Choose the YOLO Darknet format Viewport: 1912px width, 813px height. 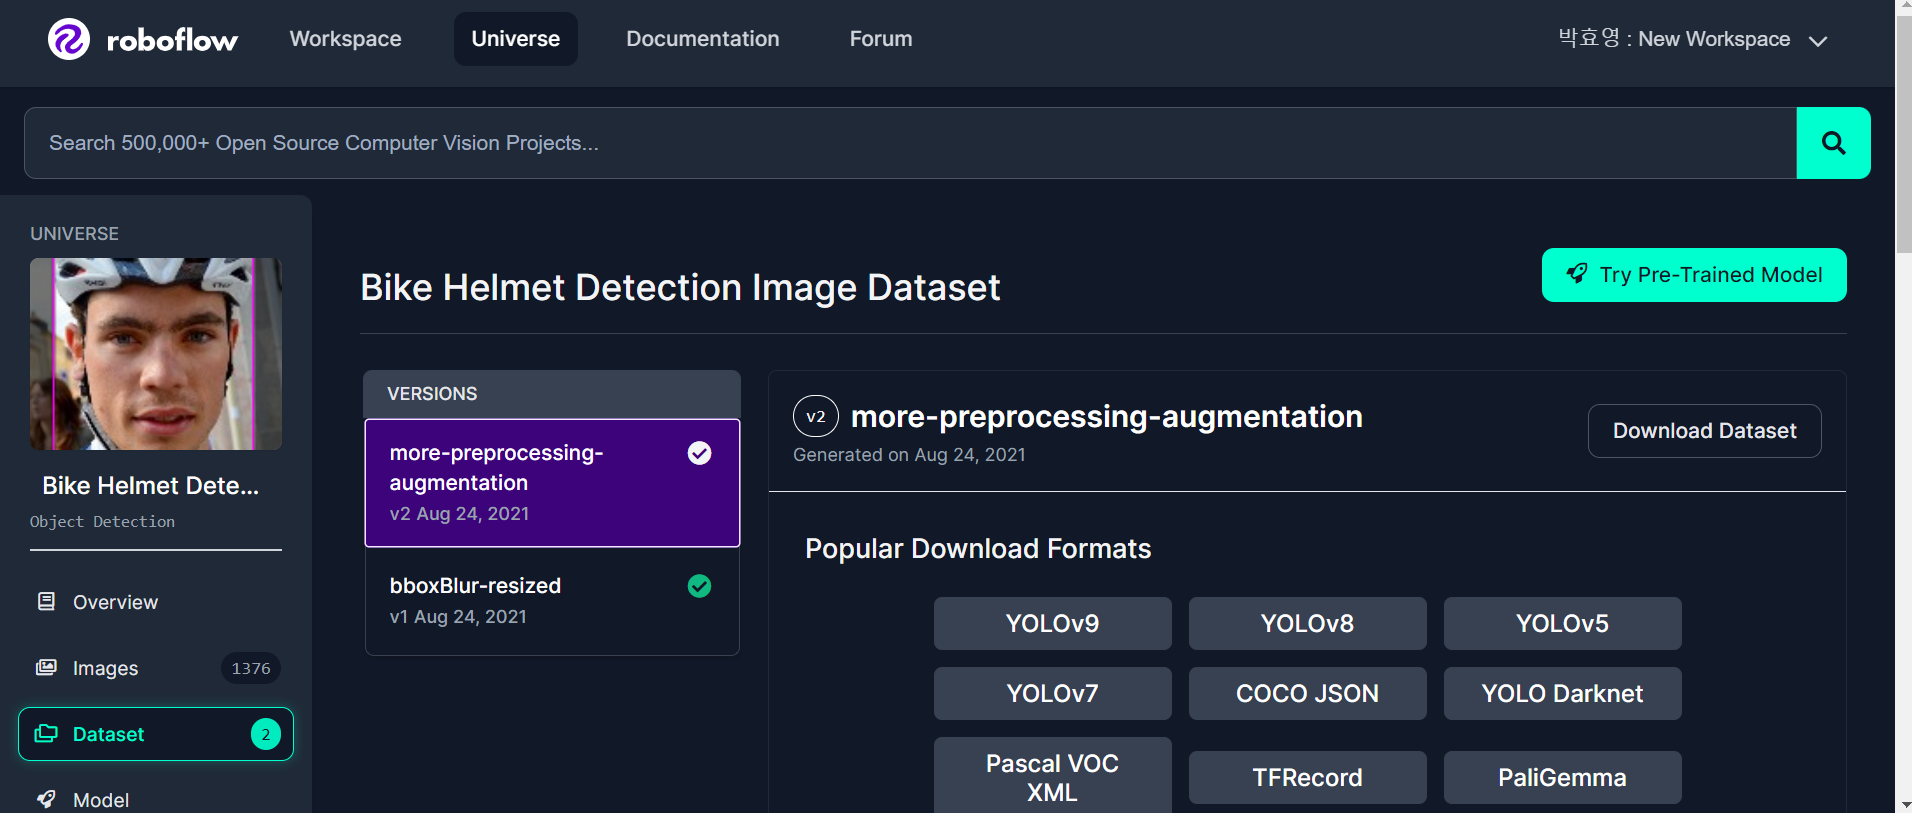(1563, 693)
